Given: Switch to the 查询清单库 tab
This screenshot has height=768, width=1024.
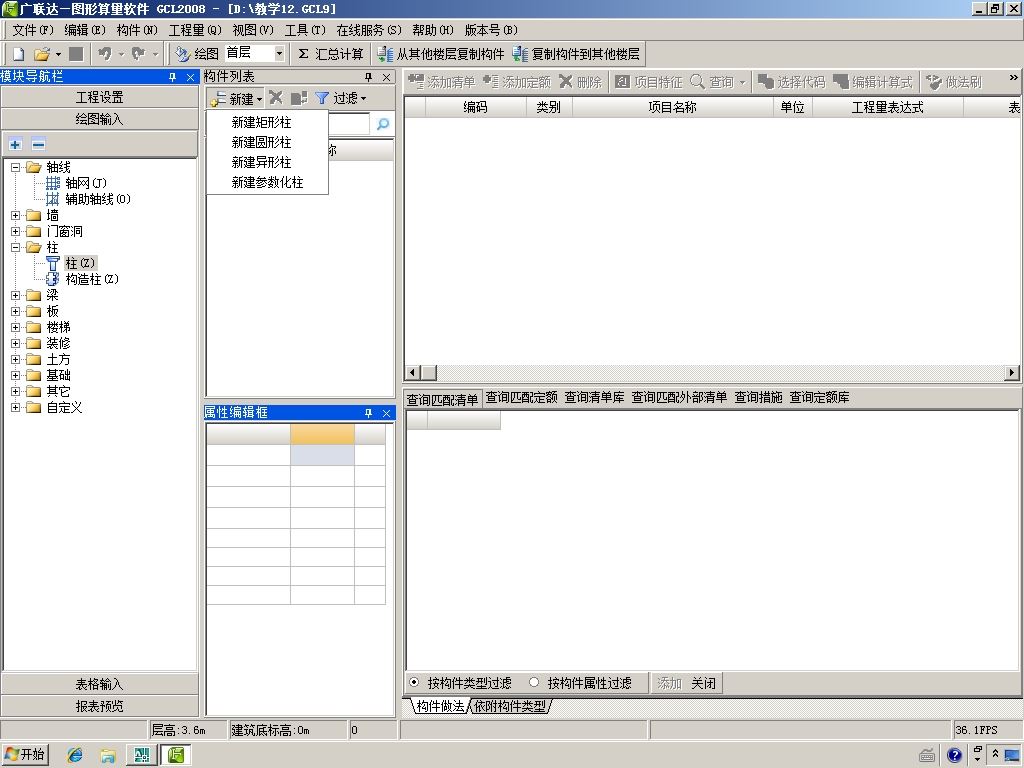Looking at the screenshot, I should click(594, 397).
